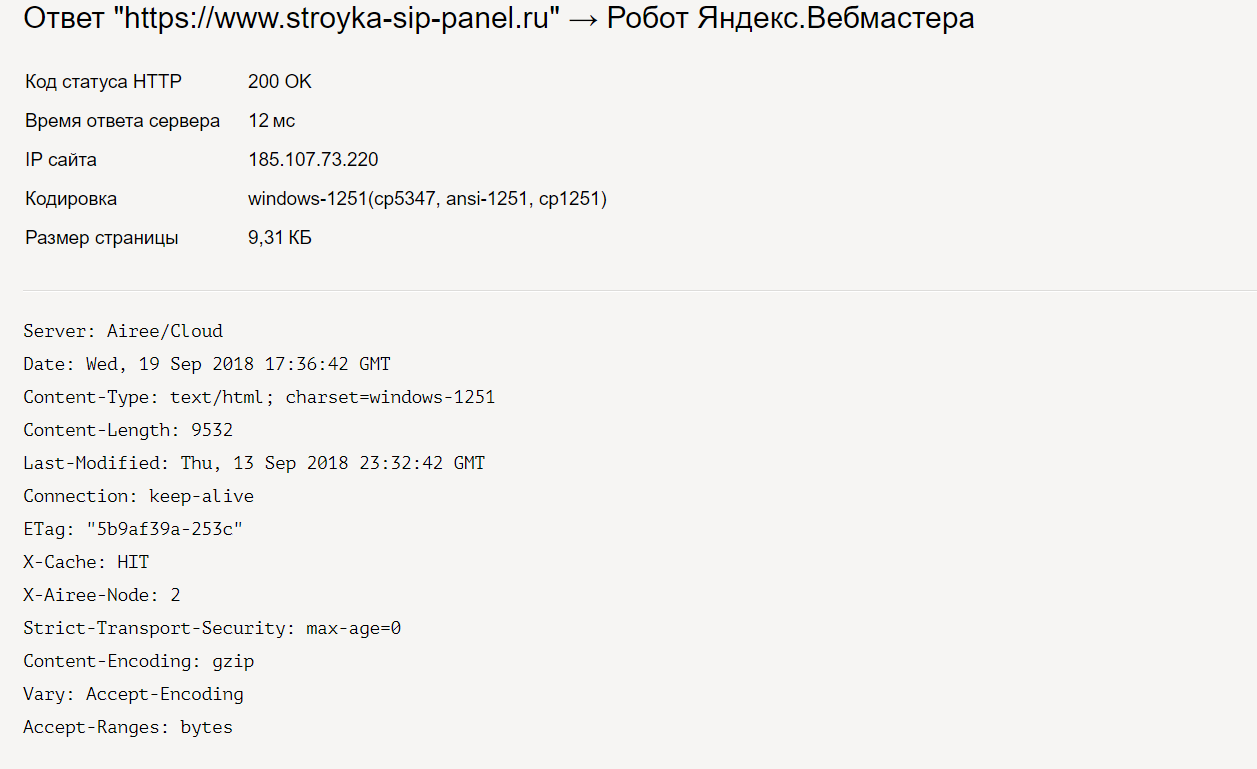
Task: Click the "Кодировка" label
Action: 71,199
